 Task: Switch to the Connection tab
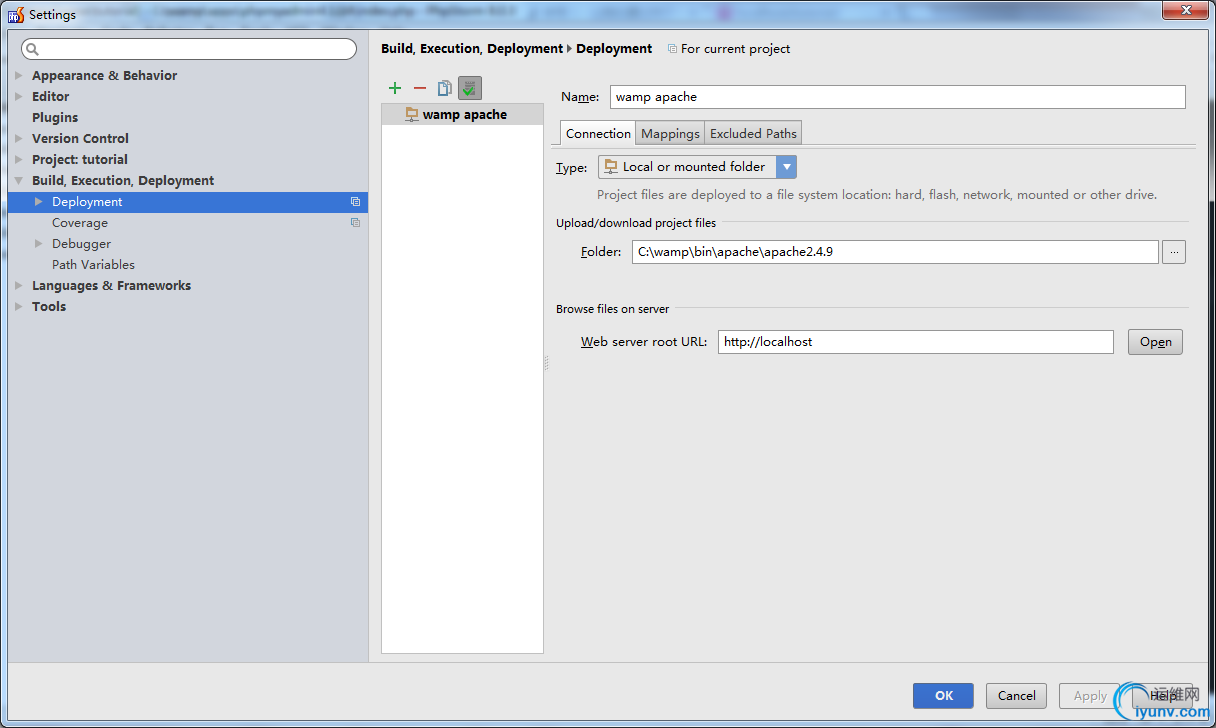[598, 134]
